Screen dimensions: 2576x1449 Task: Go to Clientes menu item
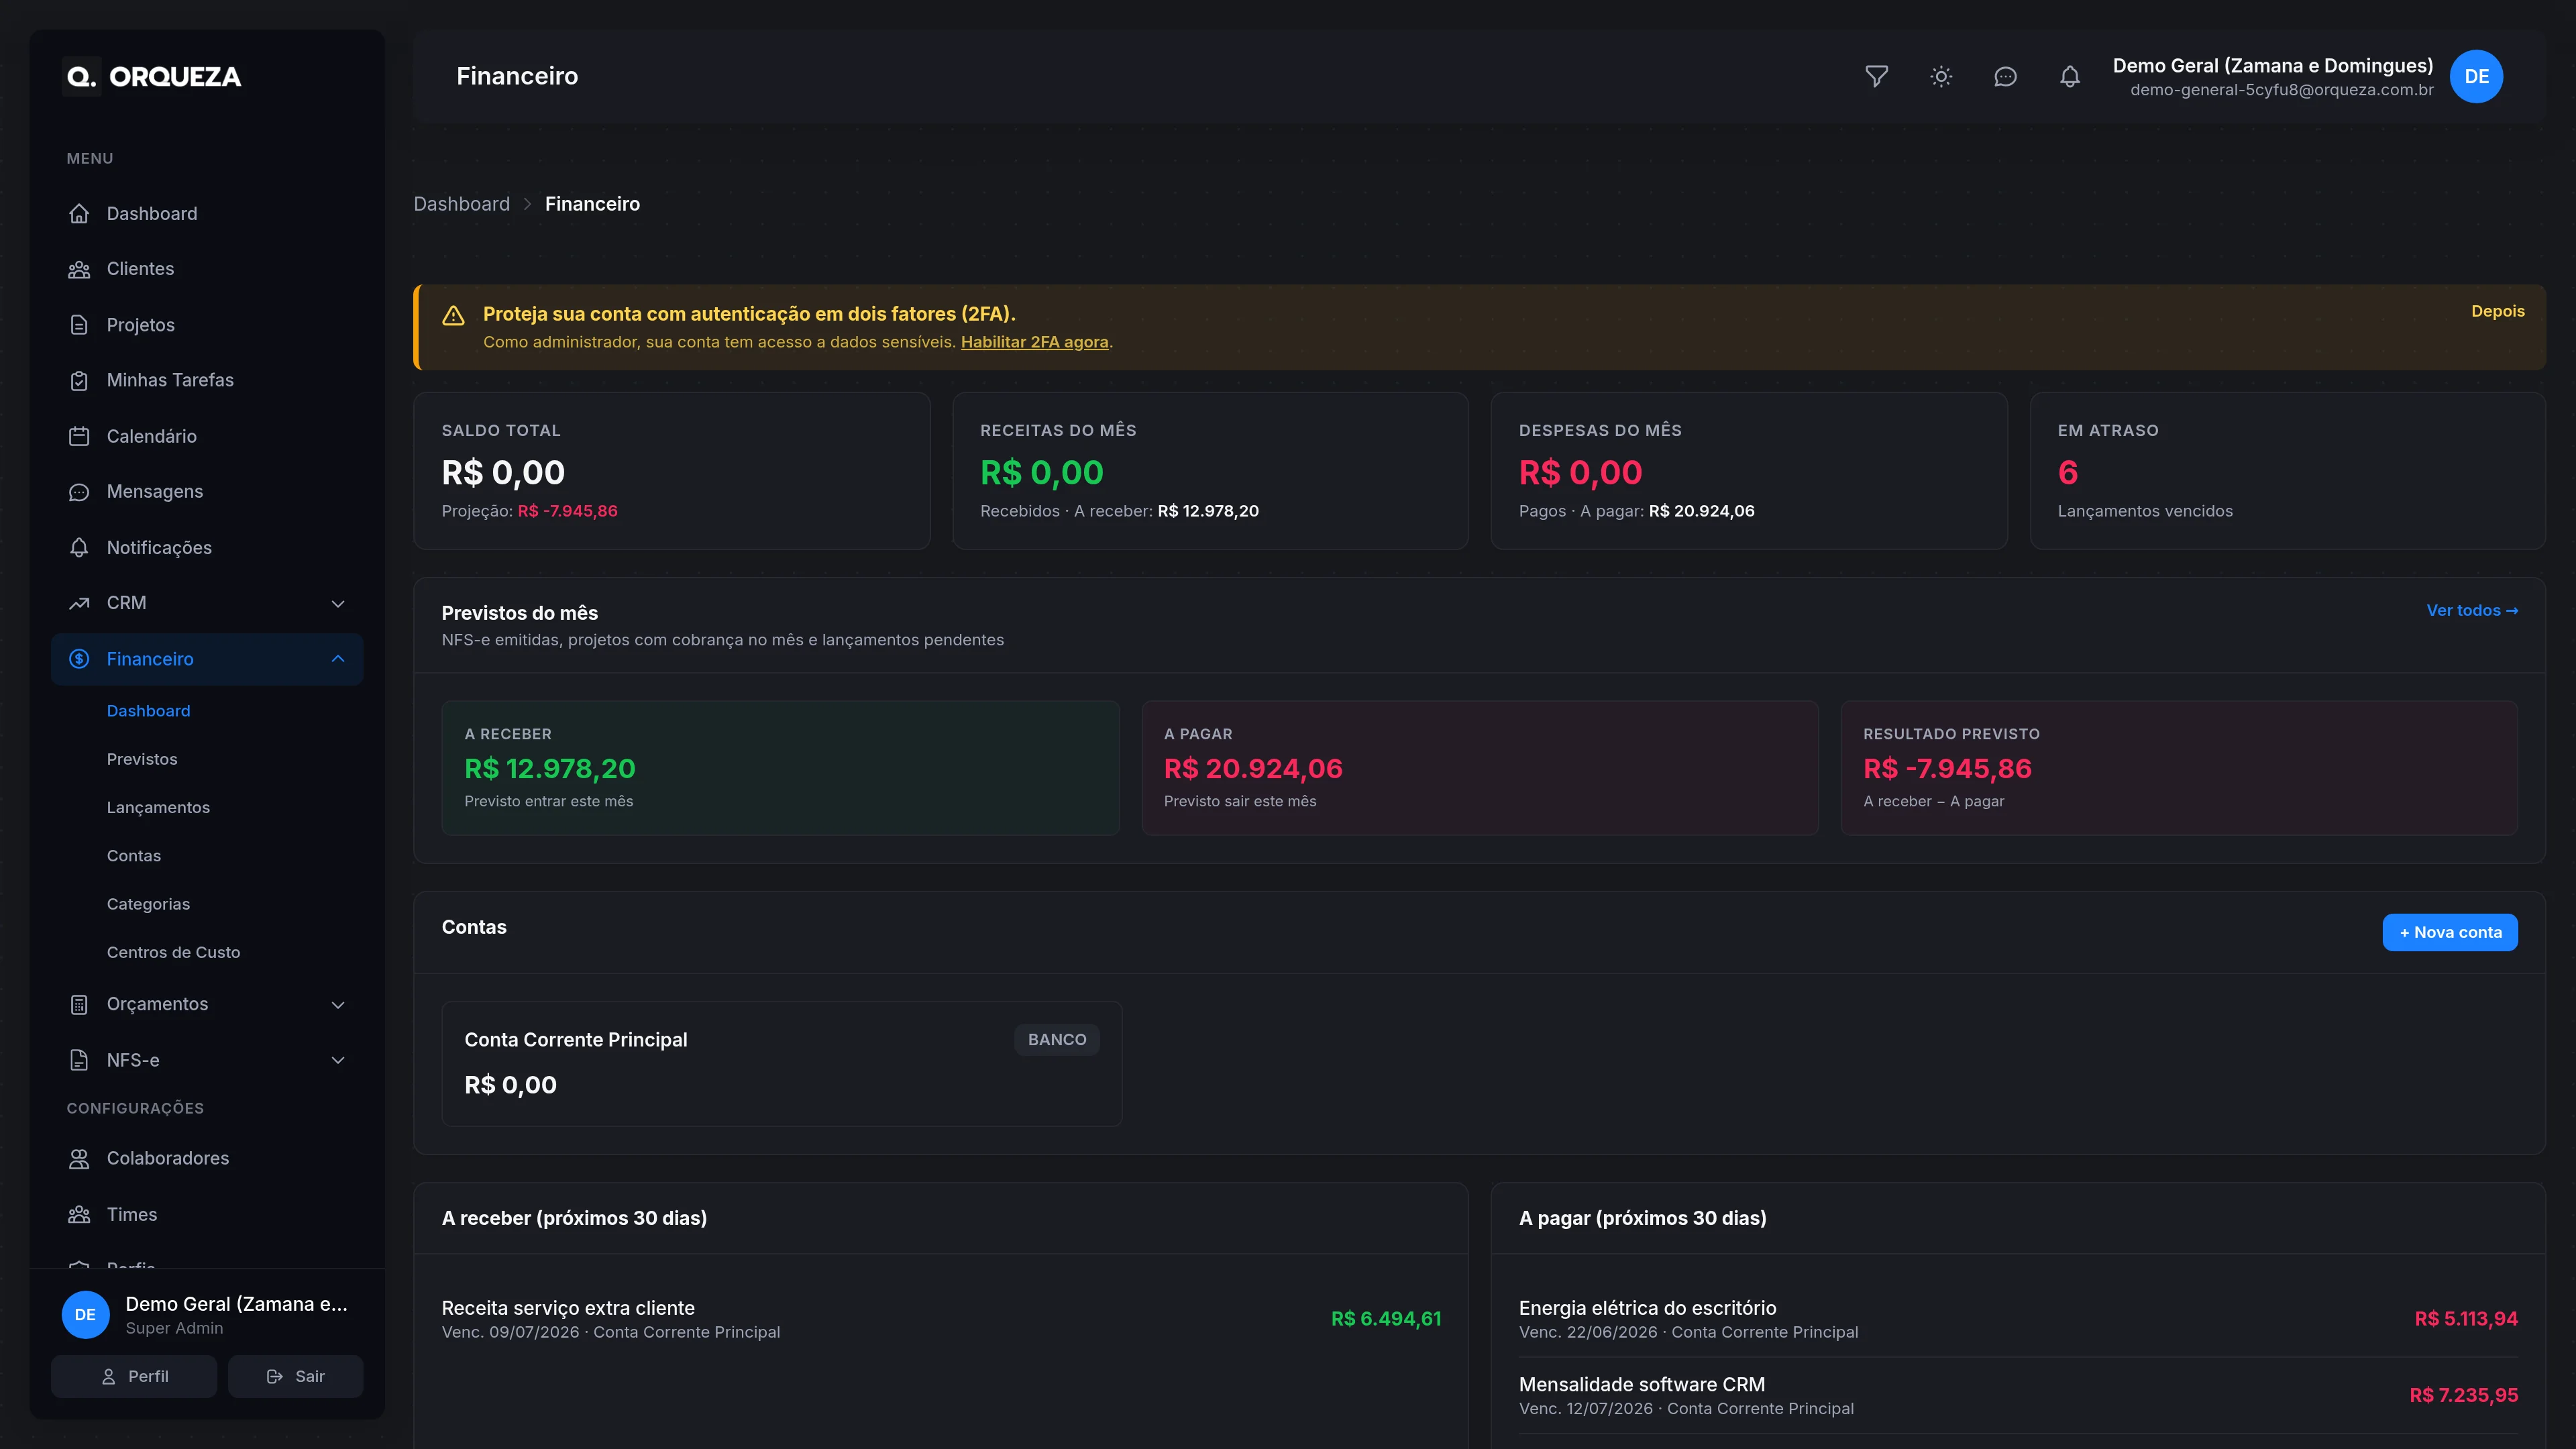pos(207,269)
